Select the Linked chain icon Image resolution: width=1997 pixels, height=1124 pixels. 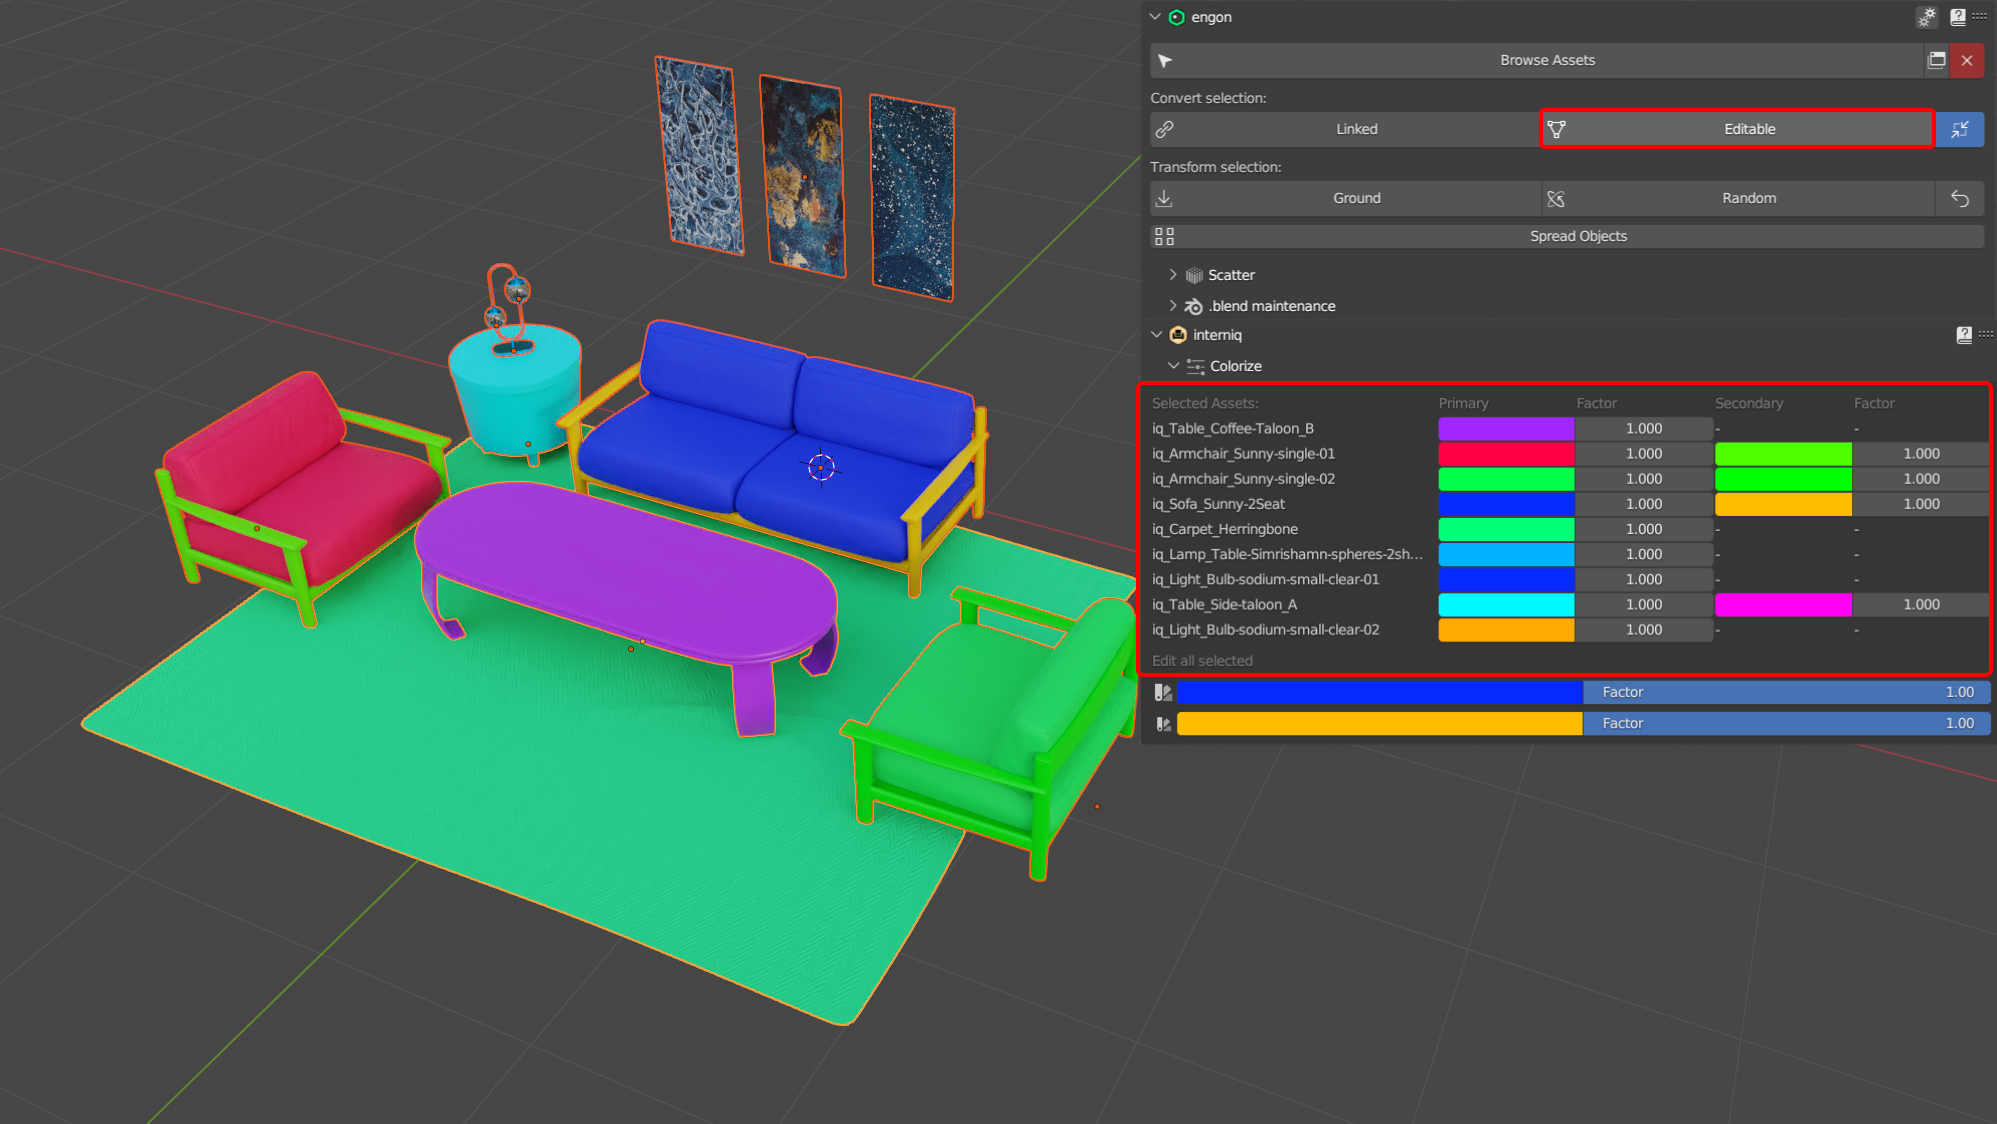pyautogui.click(x=1164, y=129)
